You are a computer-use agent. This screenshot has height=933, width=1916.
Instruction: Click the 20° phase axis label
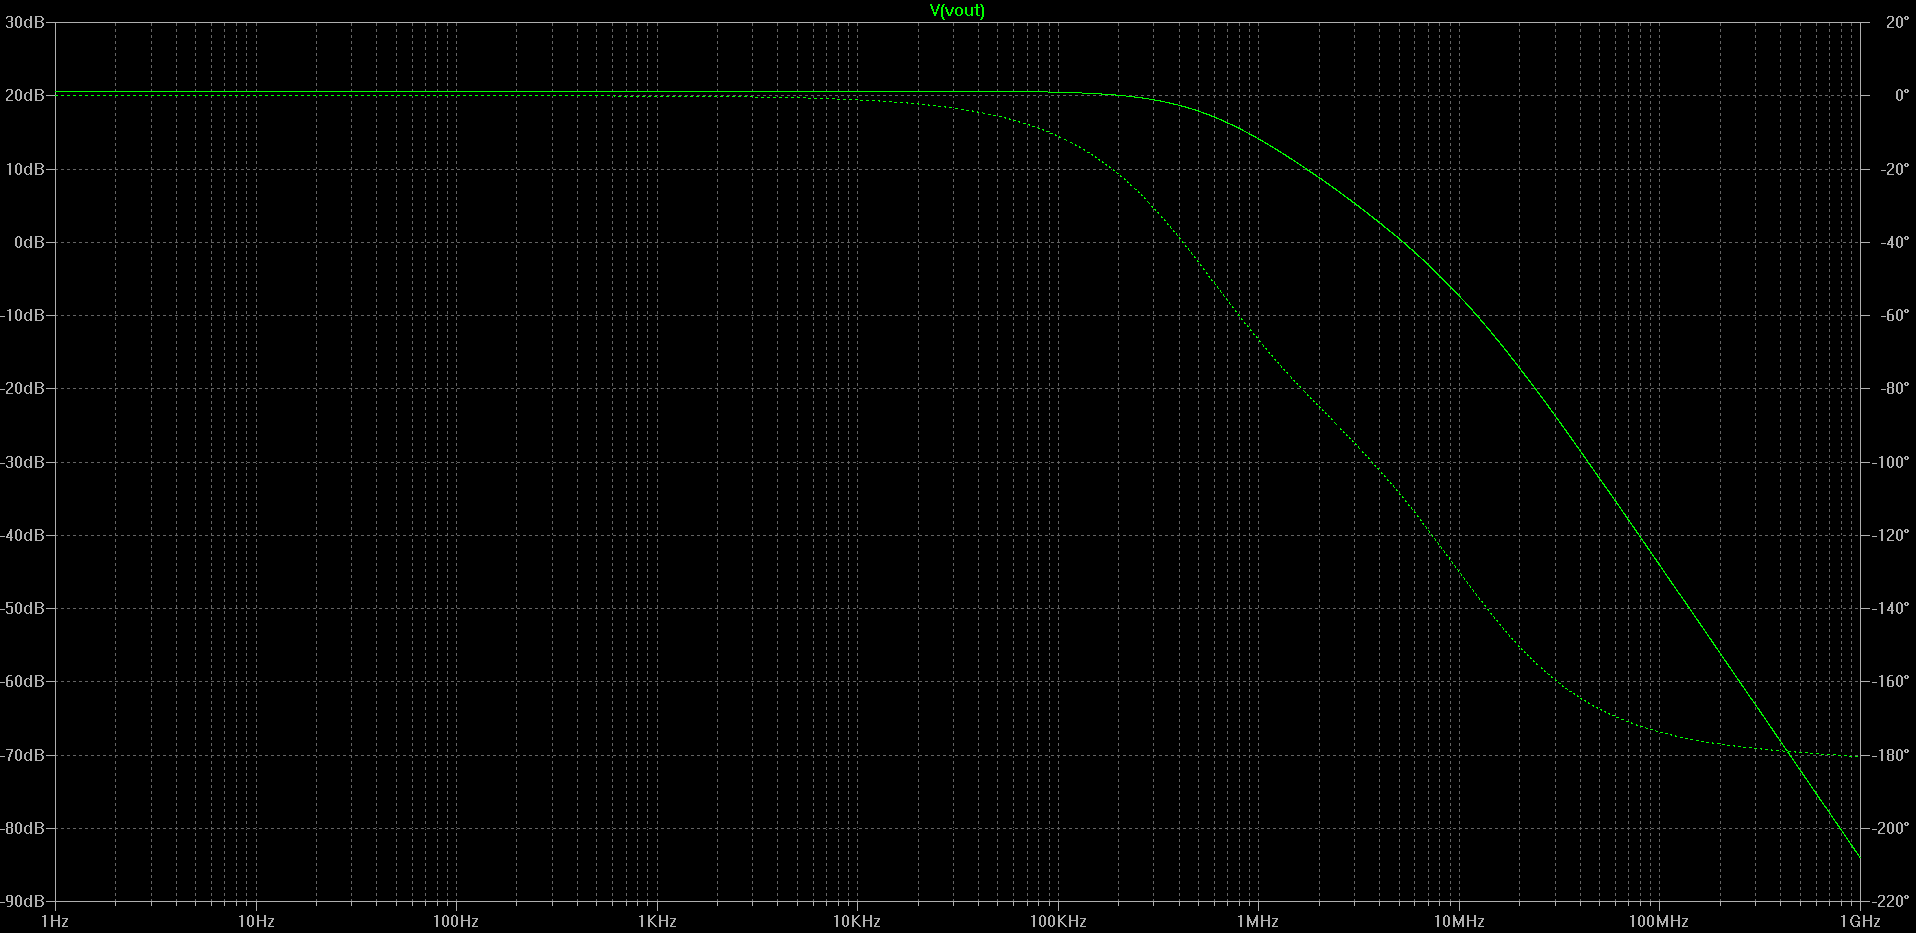click(1897, 22)
